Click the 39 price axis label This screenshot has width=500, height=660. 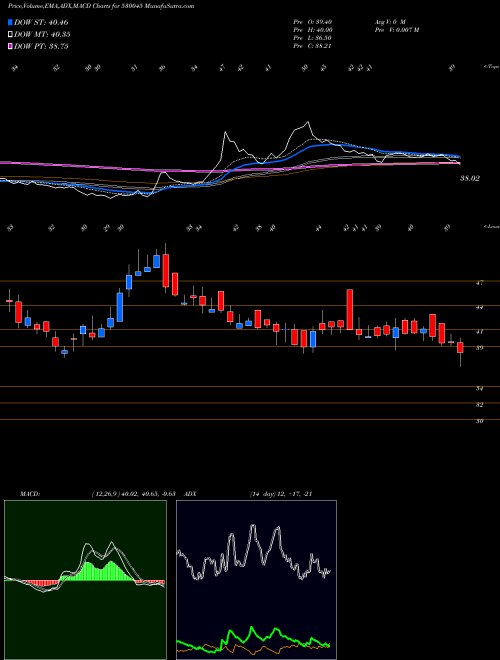tap(479, 348)
